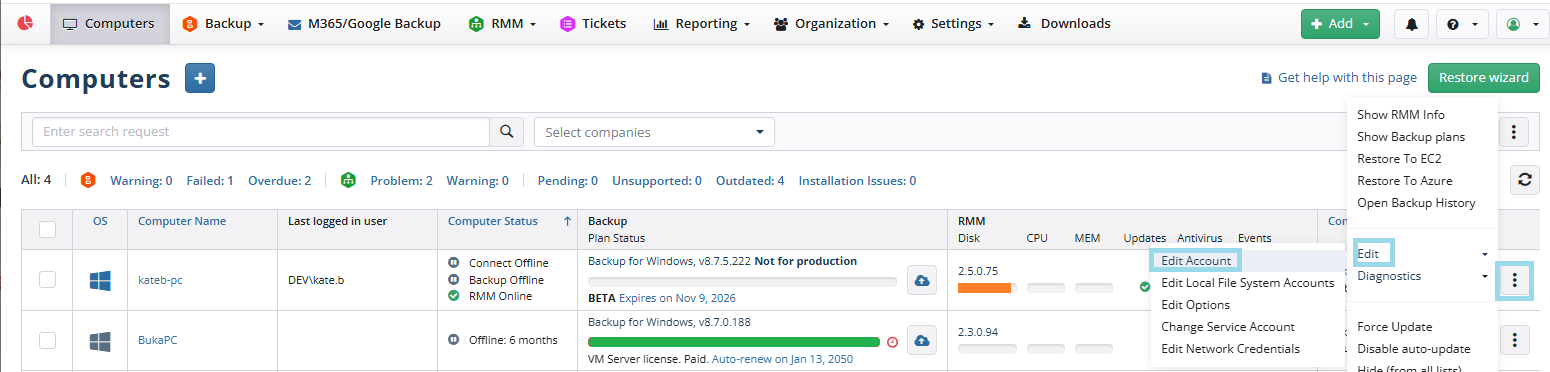Open the help question-mark menu
1550x372 pixels.
tap(1462, 23)
